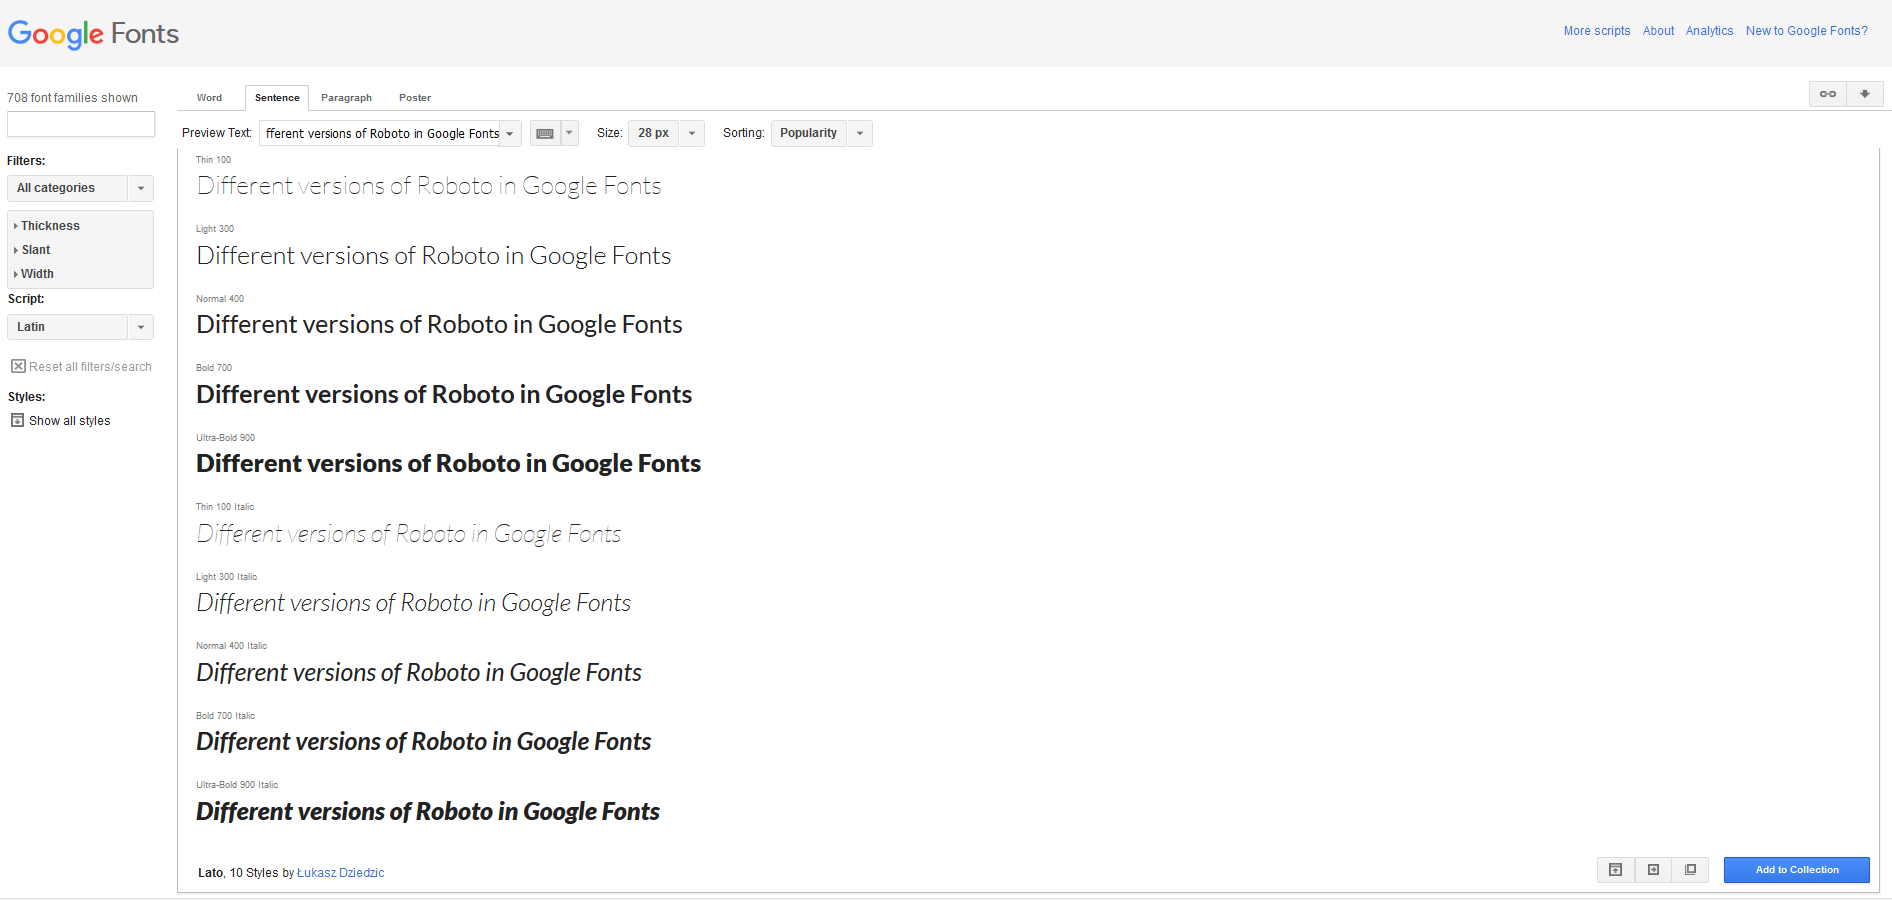Click the Preview Text input field
The image size is (1892, 900).
pos(379,133)
